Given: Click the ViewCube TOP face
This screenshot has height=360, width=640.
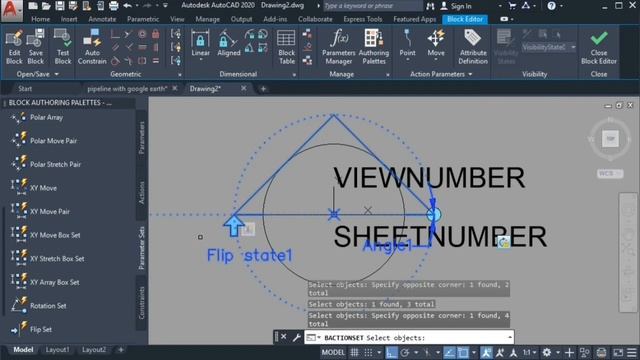Looking at the screenshot, I should (x=610, y=139).
